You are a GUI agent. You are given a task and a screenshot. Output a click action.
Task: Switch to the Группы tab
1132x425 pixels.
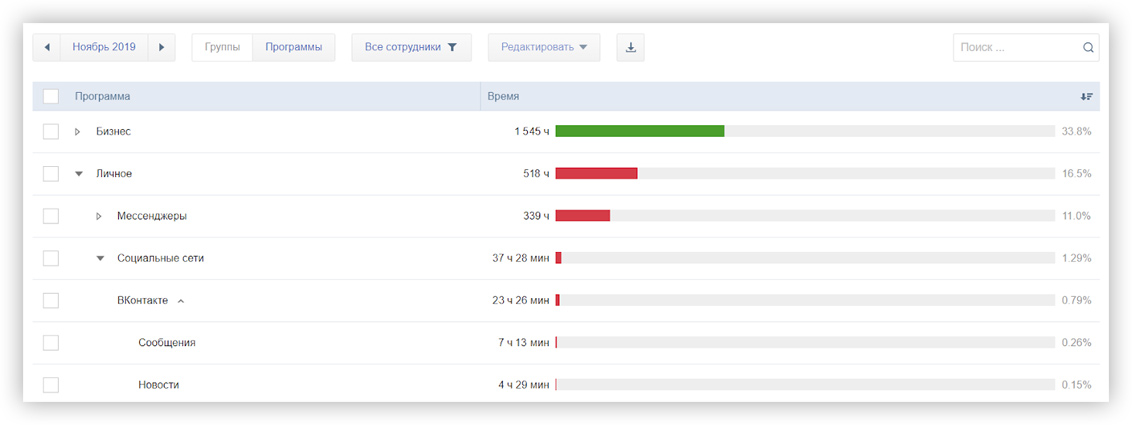click(222, 47)
